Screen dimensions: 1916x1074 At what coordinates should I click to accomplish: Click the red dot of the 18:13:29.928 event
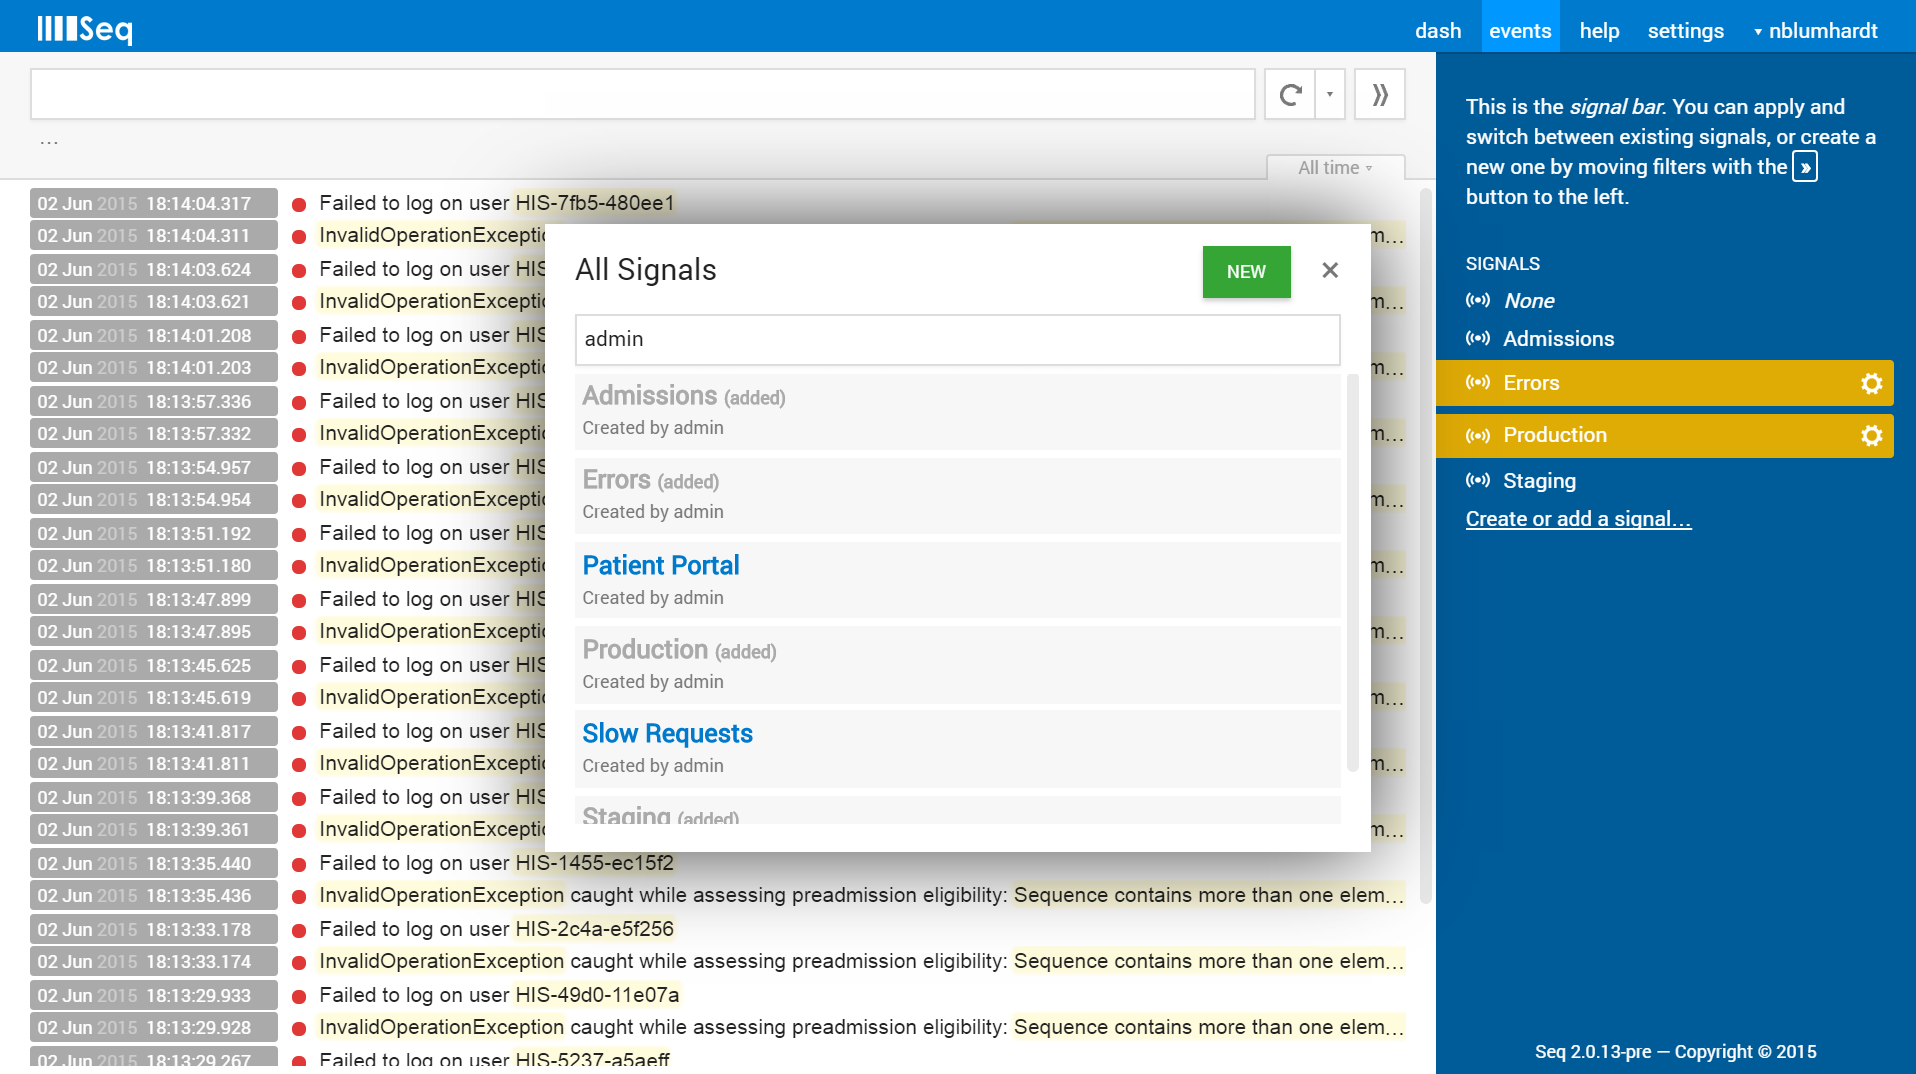click(298, 1028)
